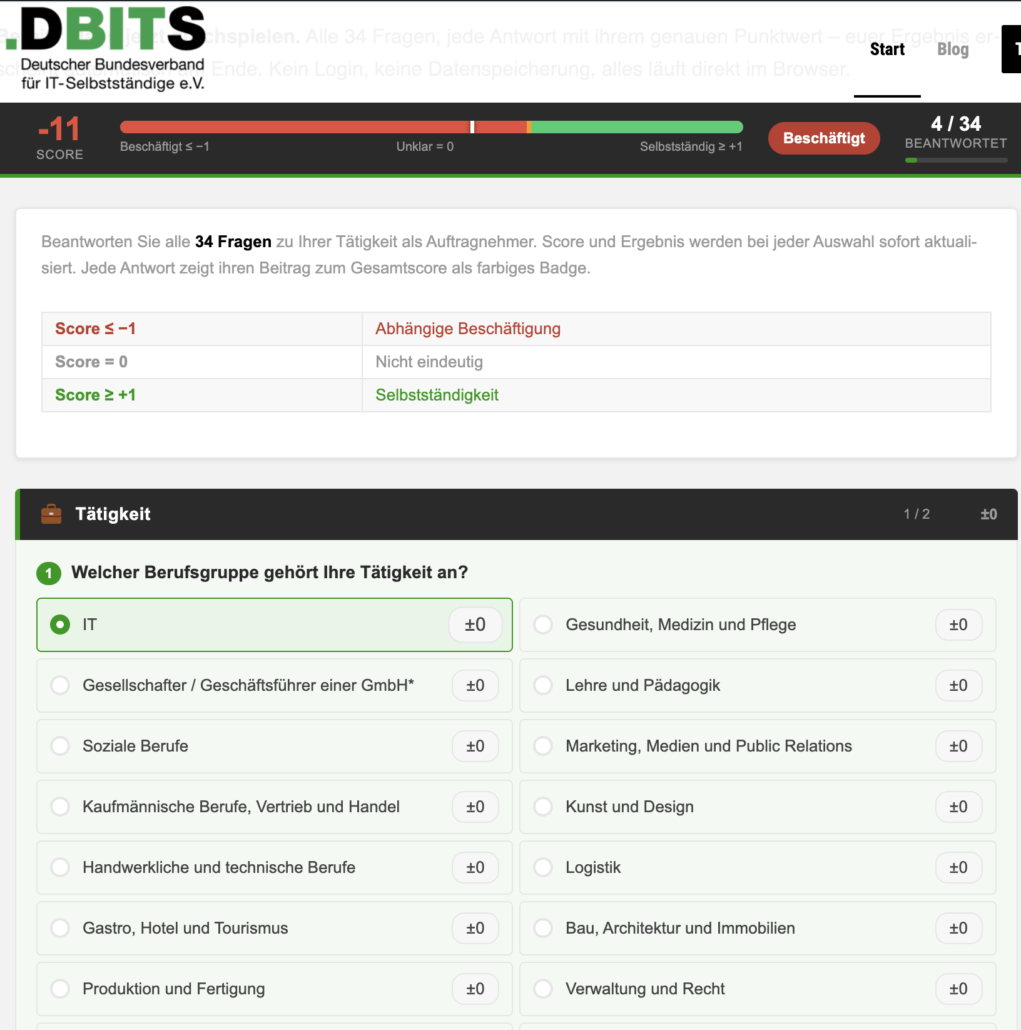Choose Kunst und Design profession

click(x=543, y=807)
